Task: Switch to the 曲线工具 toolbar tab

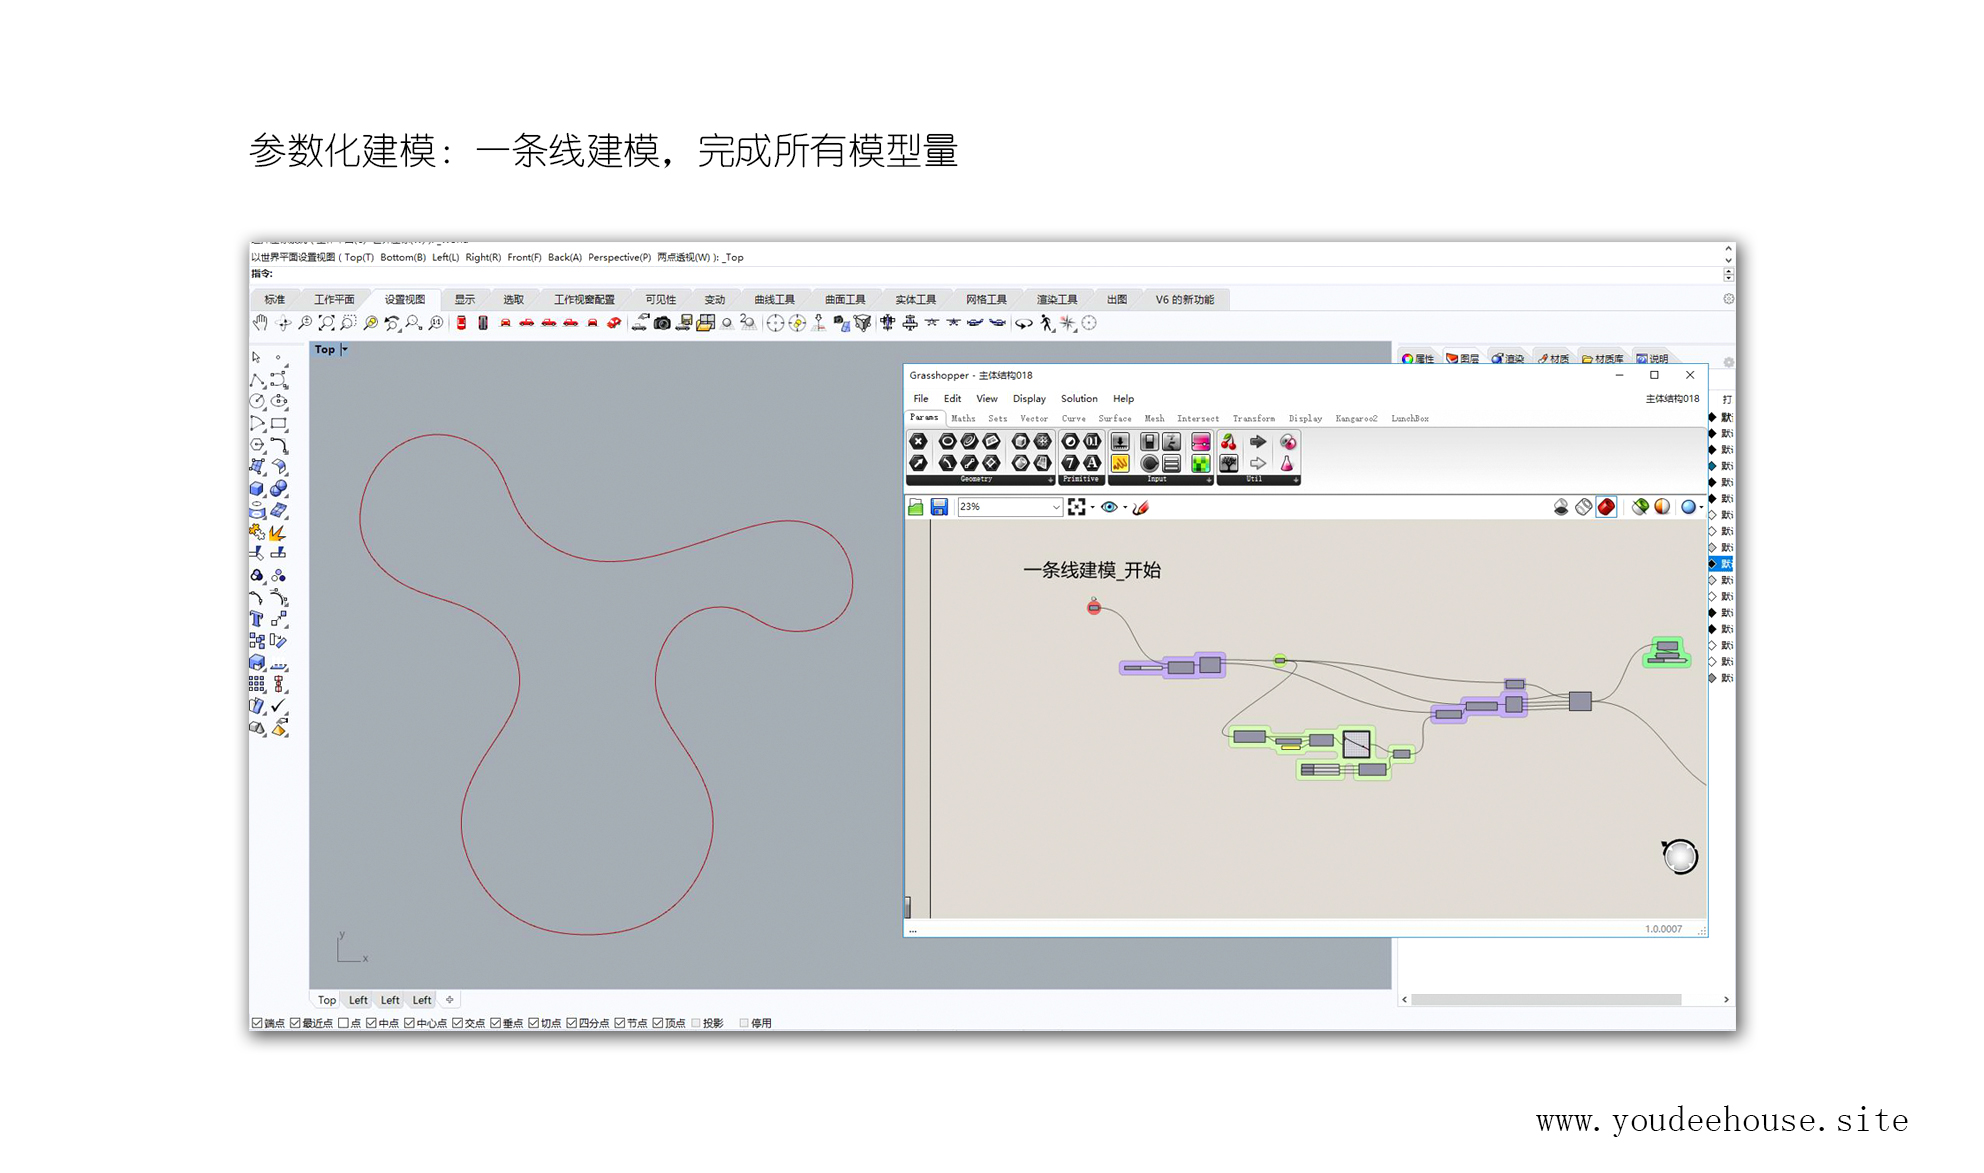Action: coord(774,299)
